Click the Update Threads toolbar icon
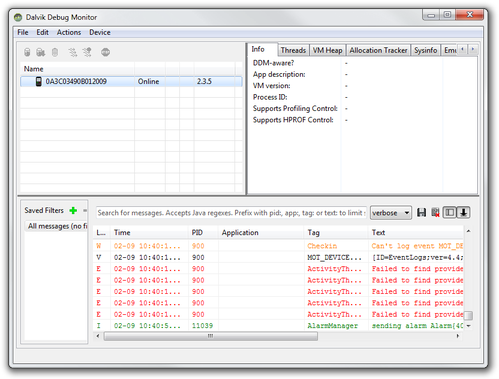Viewport: 499px width, 379px height. (x=73, y=52)
